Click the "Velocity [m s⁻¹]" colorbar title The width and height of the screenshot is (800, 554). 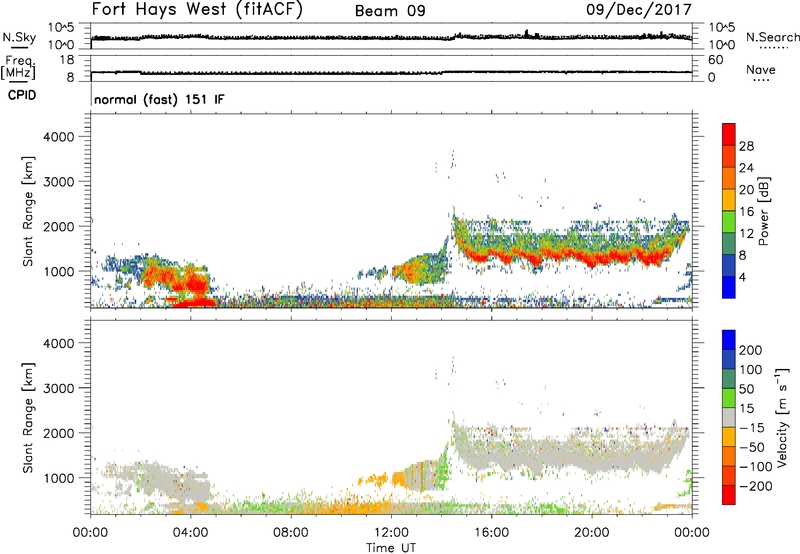[782, 418]
